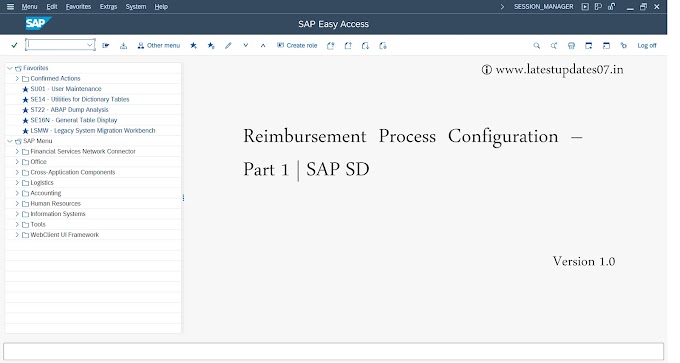The image size is (680, 363).
Task: Open the Other menu button
Action: (159, 46)
